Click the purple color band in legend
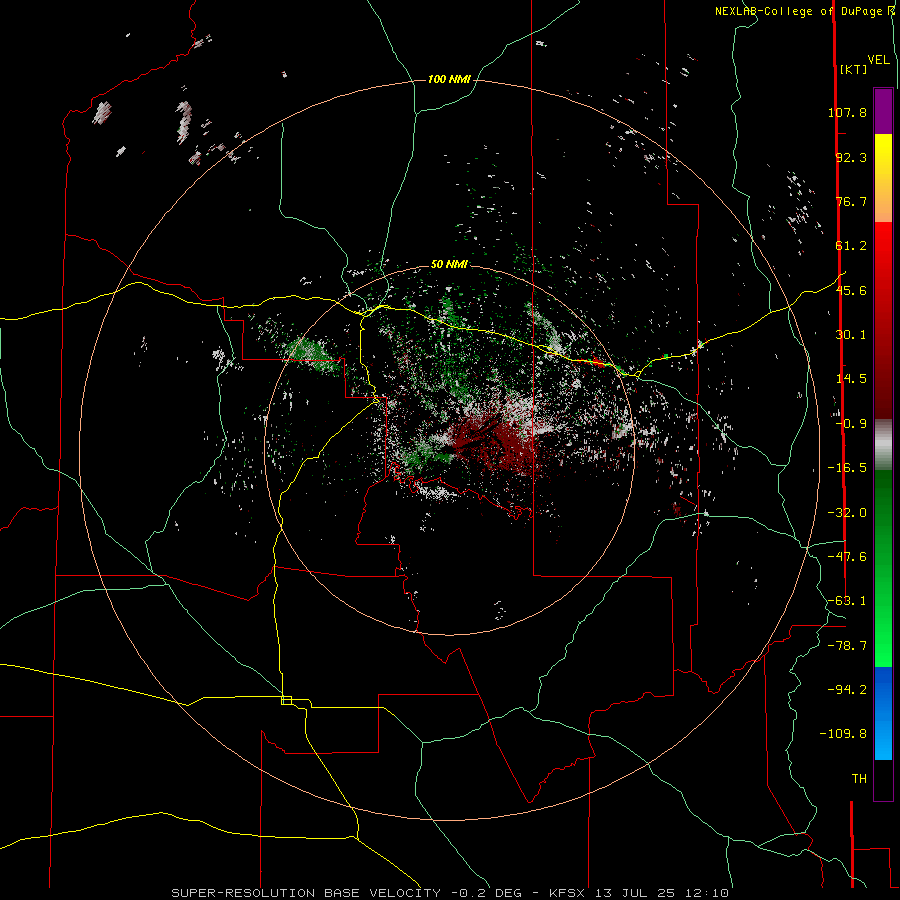 (x=883, y=111)
